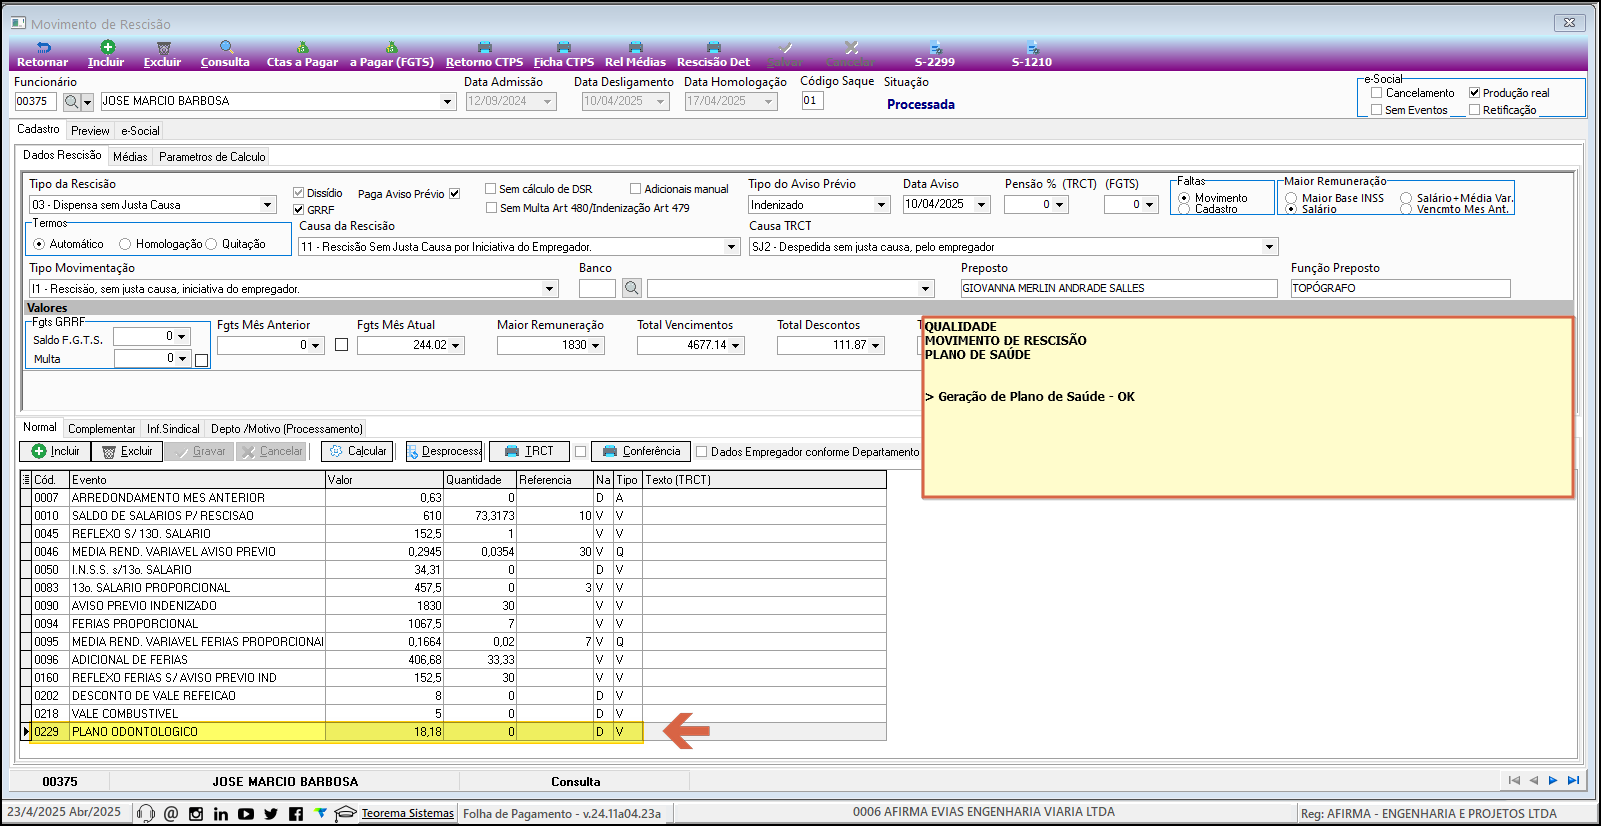Image resolution: width=1601 pixels, height=826 pixels.
Task: Toggle e-Social Produção real checkbox
Action: coord(1474,93)
